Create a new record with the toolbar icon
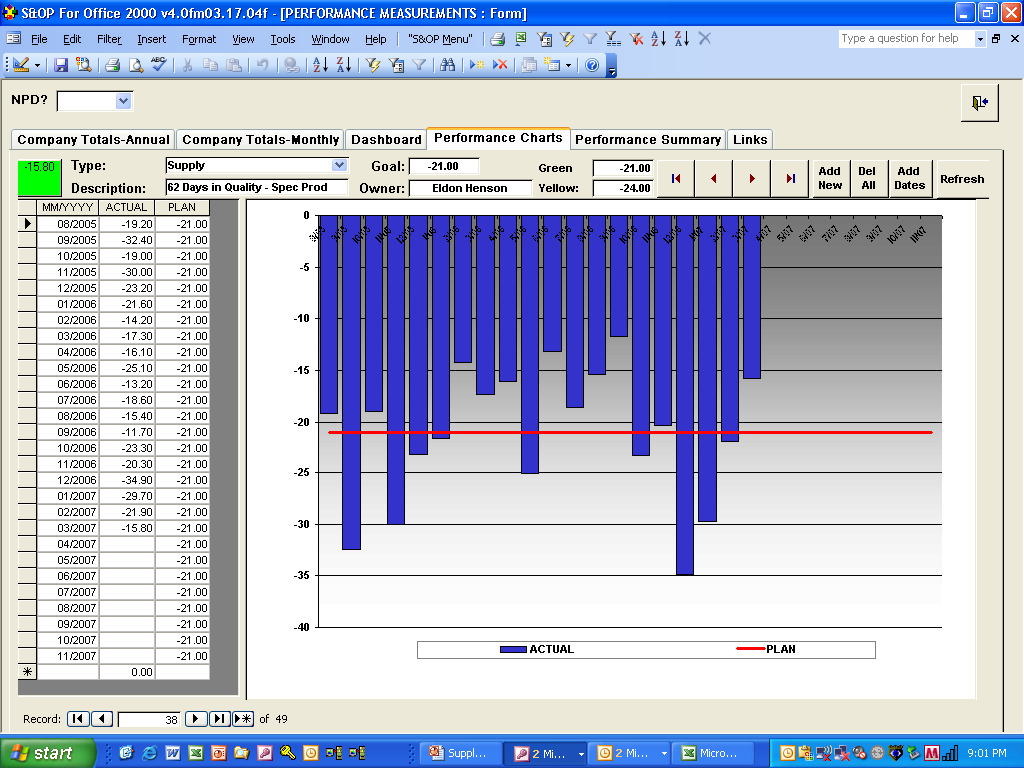1024x768 pixels. 476,66
